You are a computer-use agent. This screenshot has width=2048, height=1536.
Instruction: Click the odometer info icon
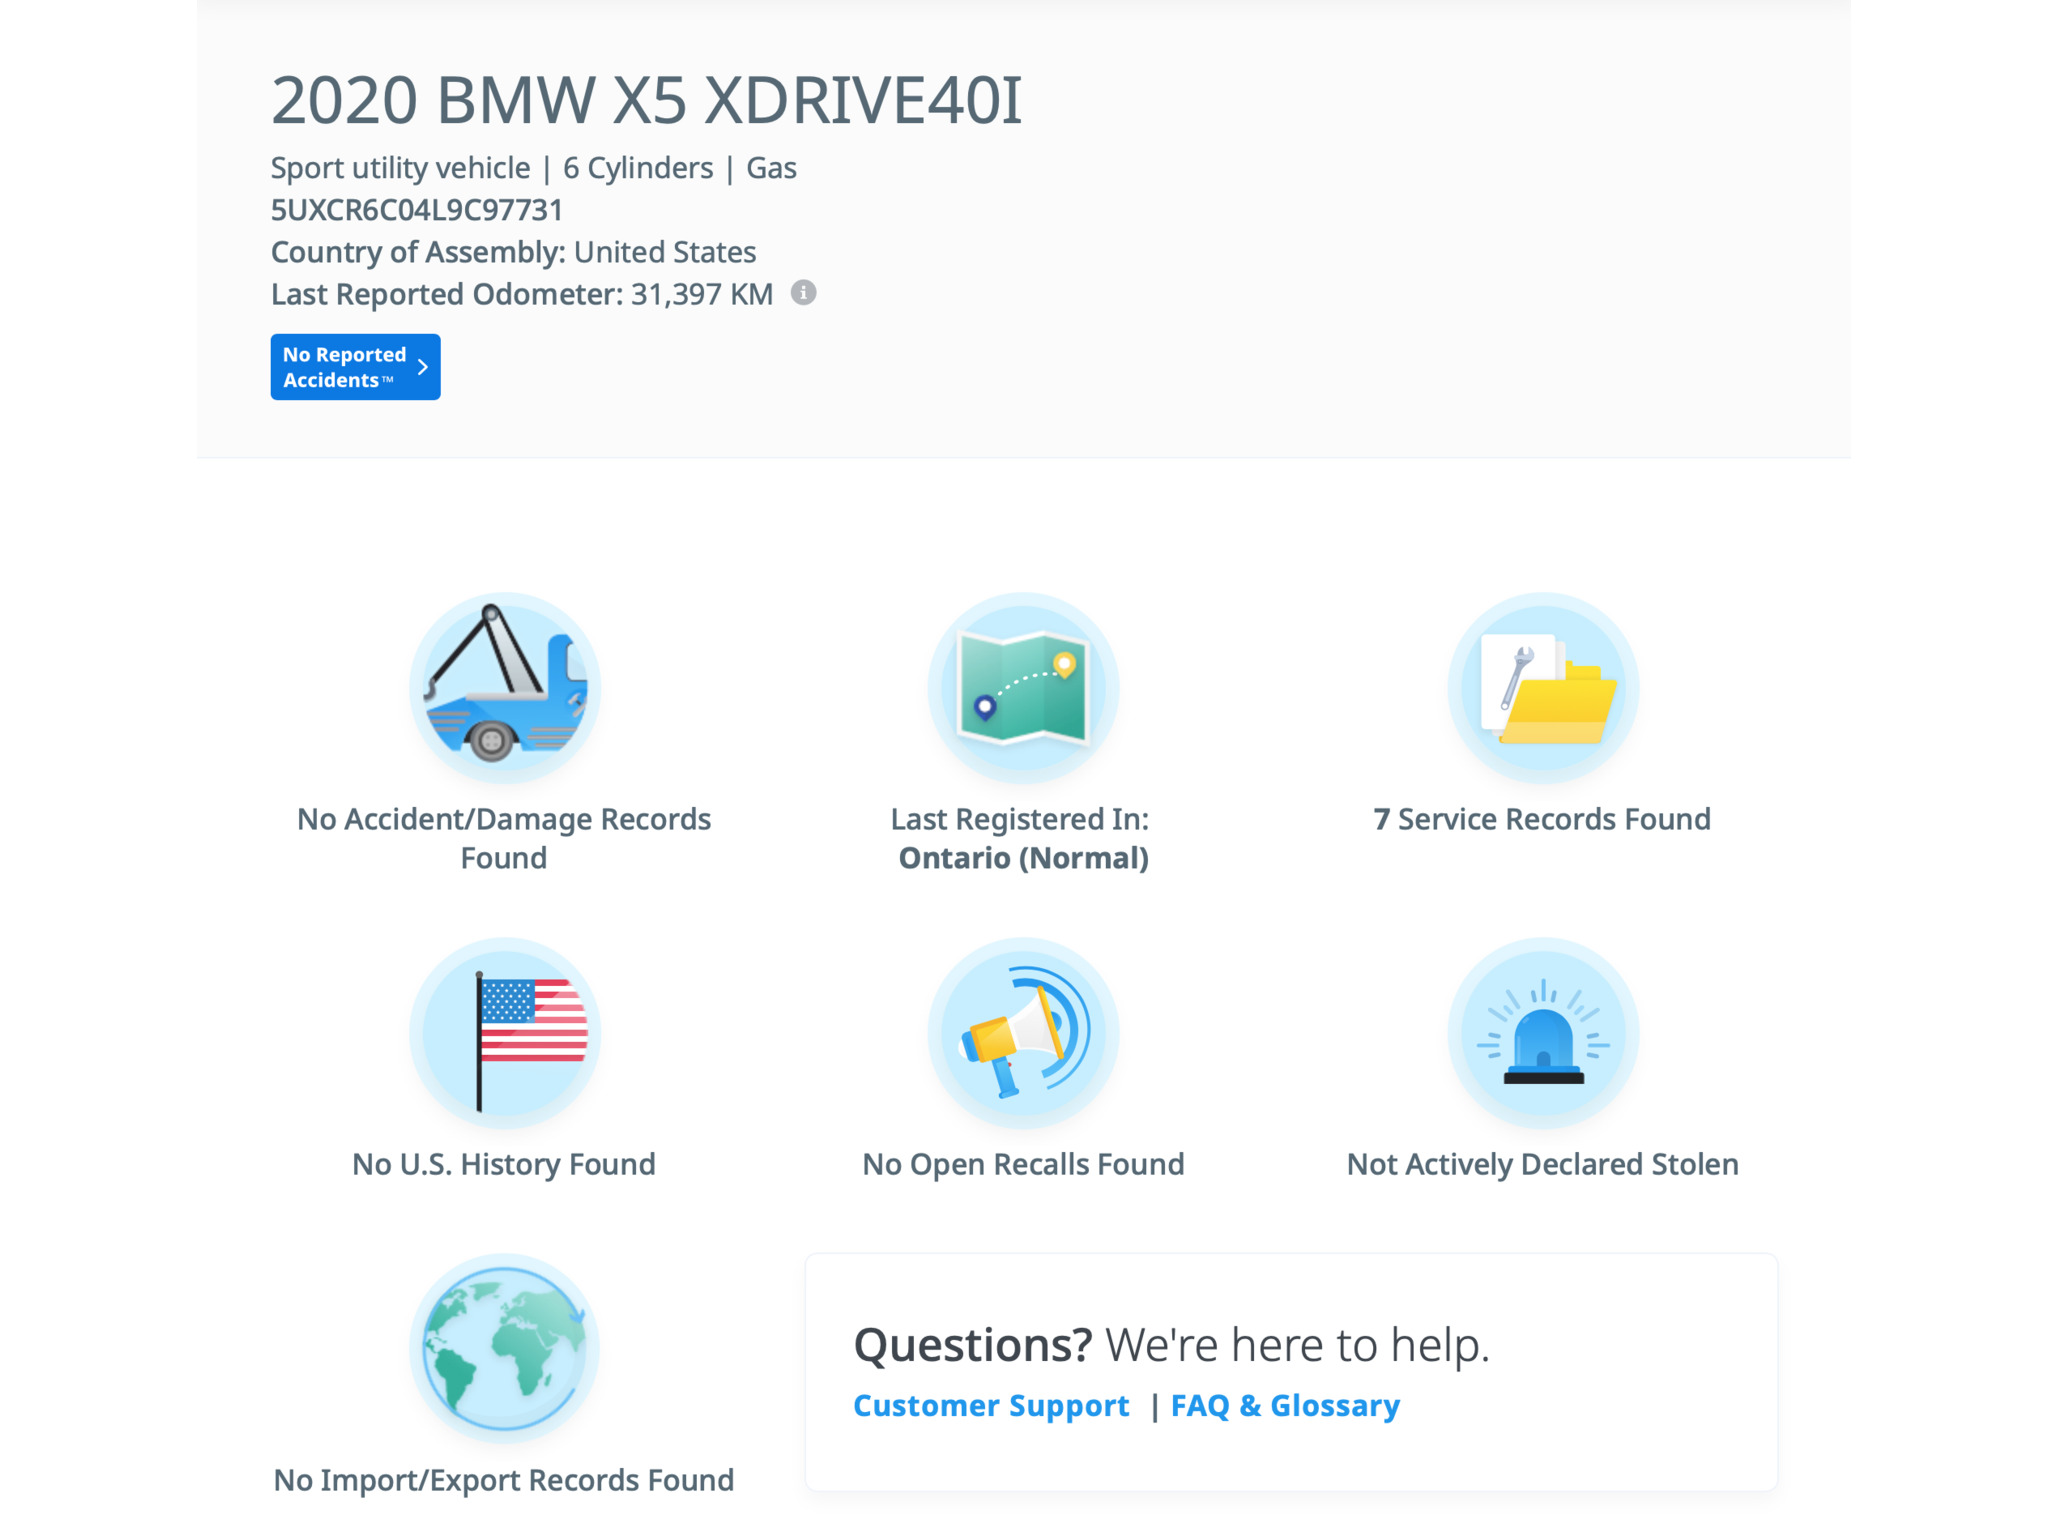[x=803, y=293]
